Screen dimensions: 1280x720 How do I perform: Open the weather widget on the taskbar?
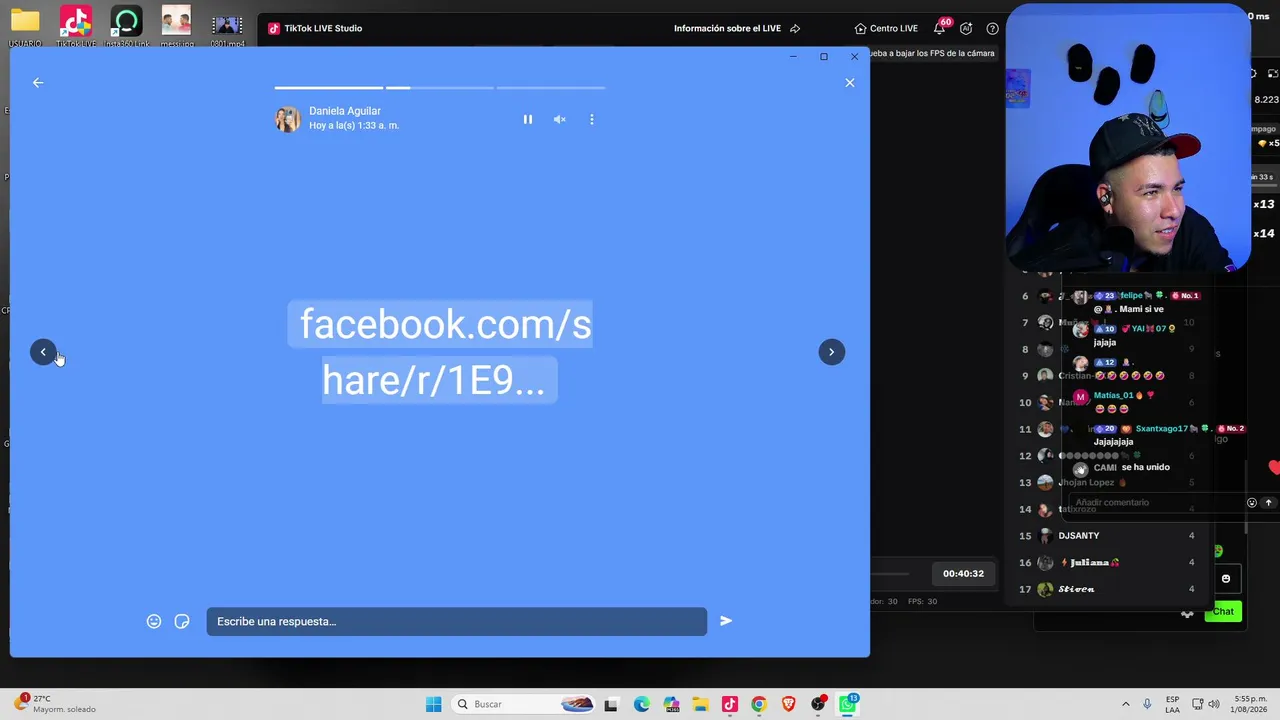point(55,704)
